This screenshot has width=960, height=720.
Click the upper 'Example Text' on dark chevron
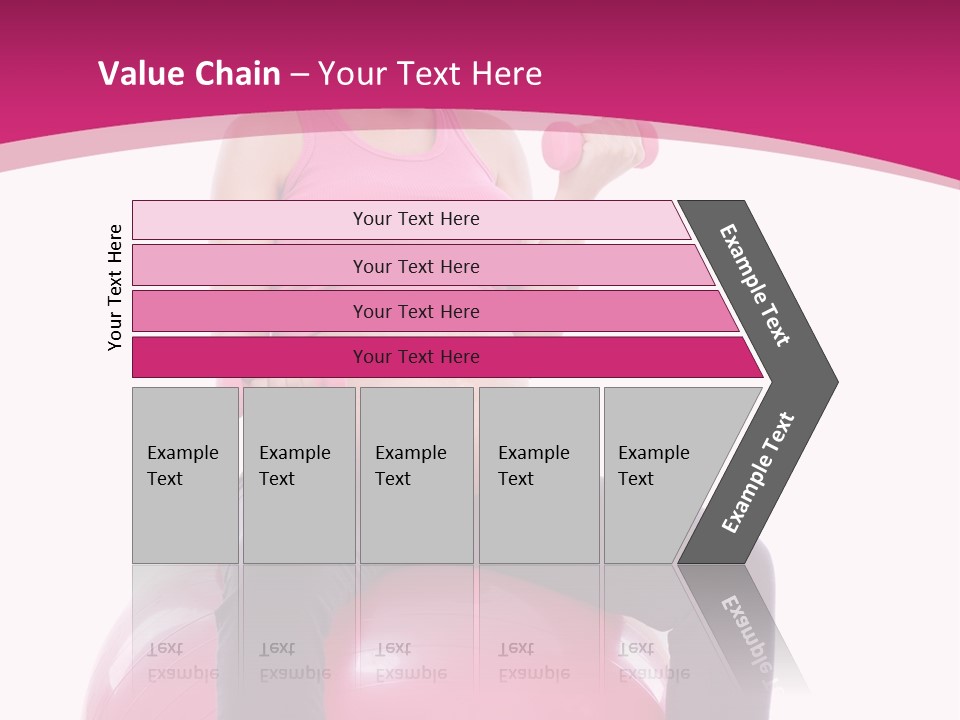pos(754,285)
